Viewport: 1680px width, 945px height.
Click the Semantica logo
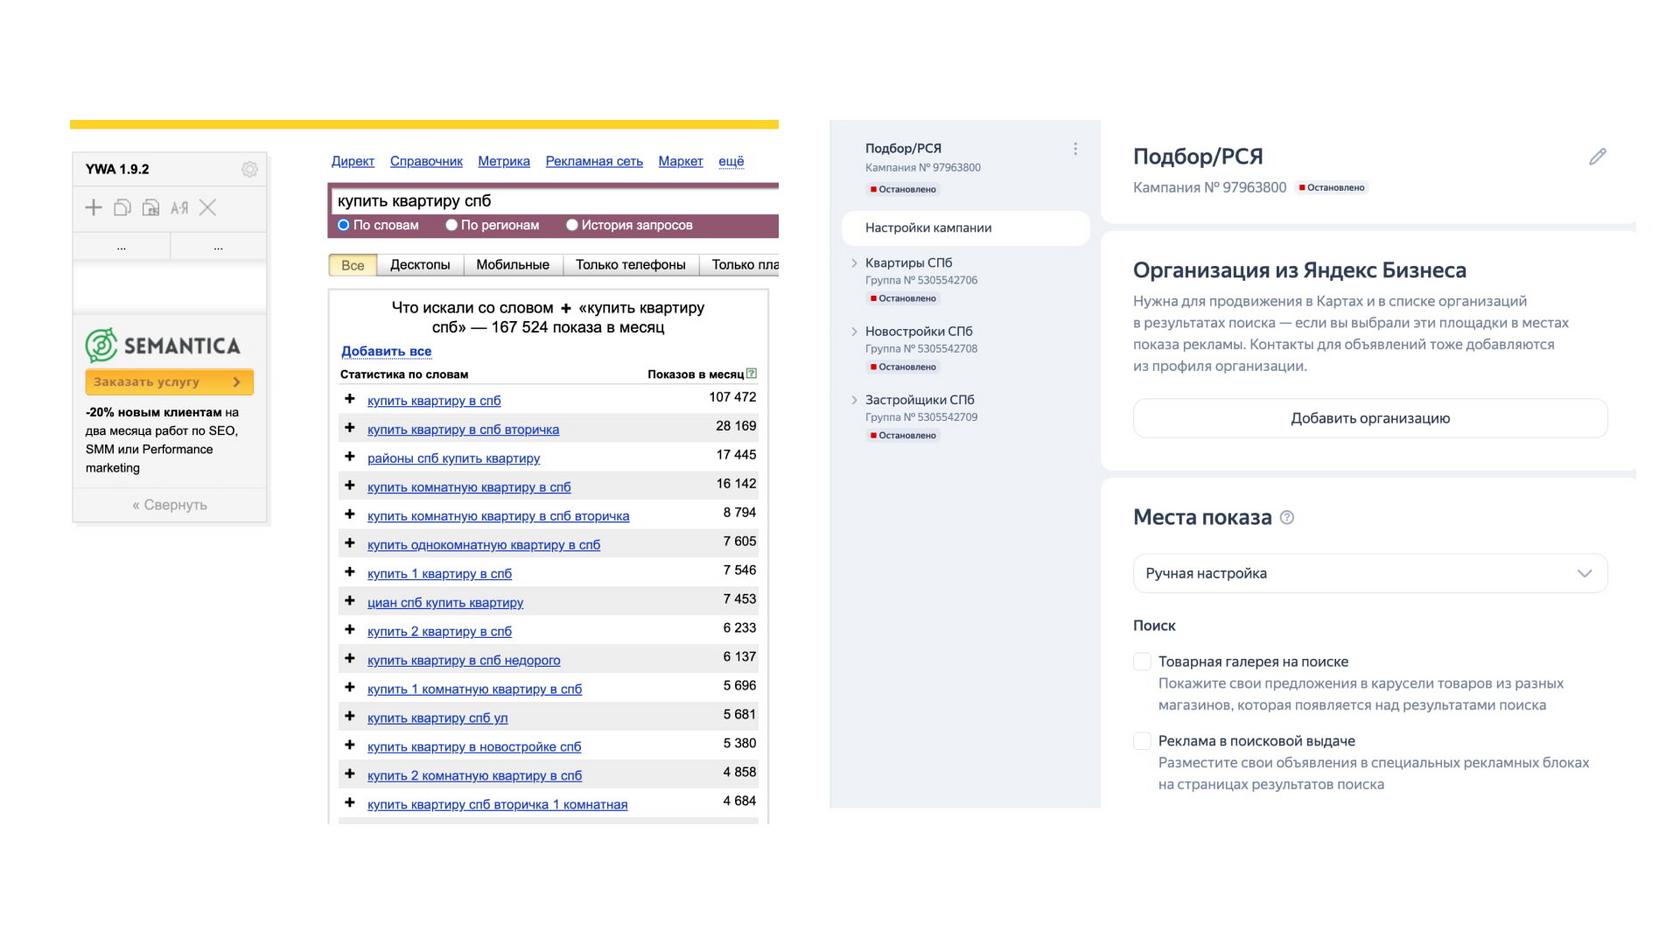pos(163,345)
